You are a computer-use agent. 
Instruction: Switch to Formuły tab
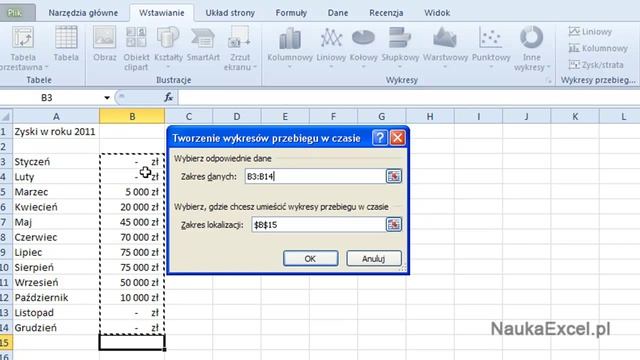pyautogui.click(x=291, y=13)
